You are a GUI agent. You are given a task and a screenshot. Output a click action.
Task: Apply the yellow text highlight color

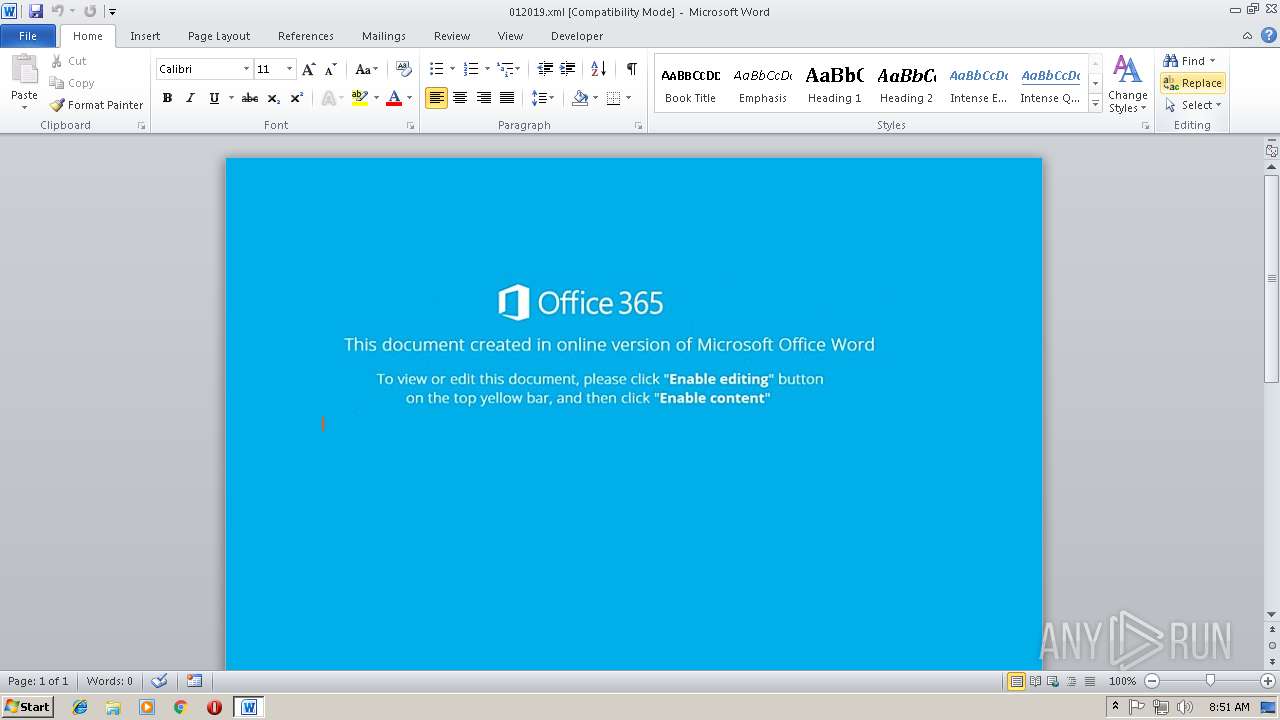coord(360,98)
